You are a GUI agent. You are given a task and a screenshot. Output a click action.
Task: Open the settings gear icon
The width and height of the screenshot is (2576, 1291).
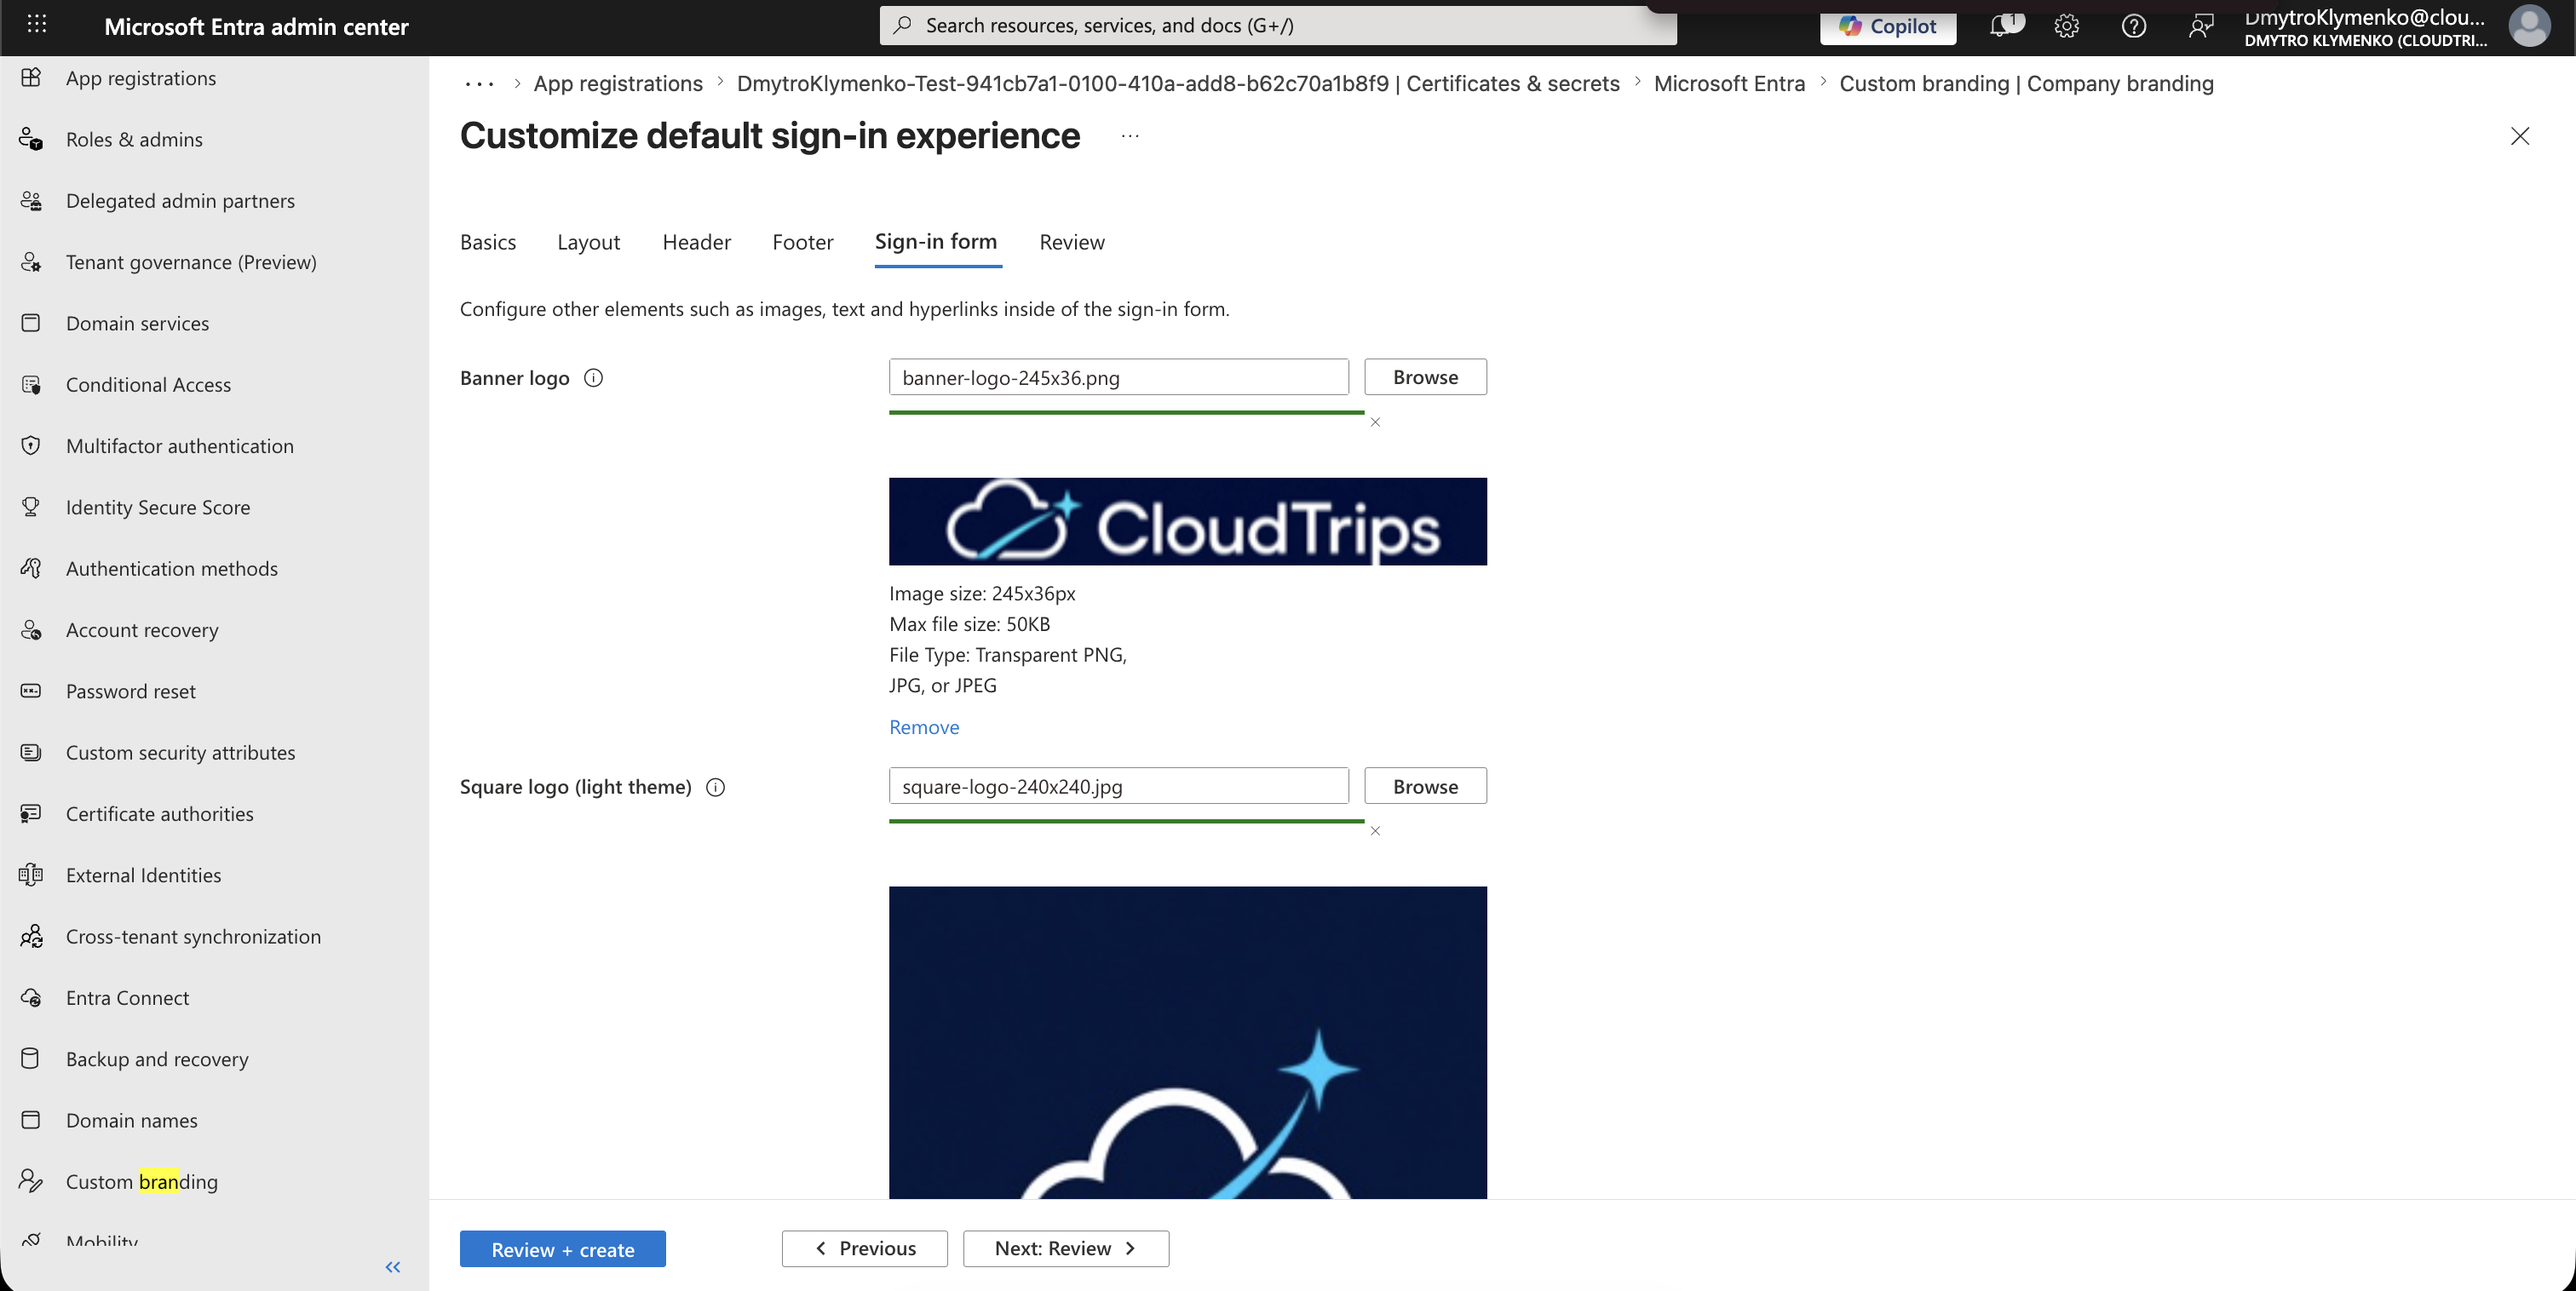[x=2067, y=25]
